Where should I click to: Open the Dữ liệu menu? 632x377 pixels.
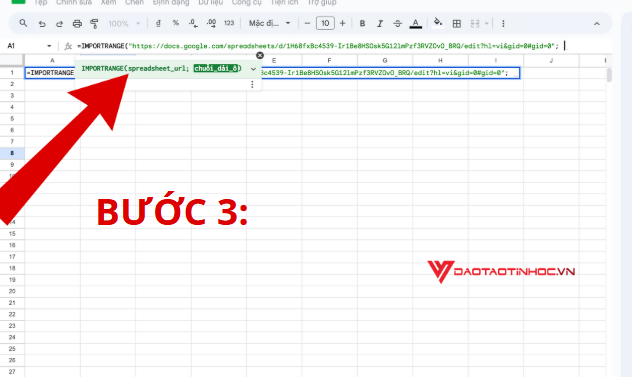210,2
